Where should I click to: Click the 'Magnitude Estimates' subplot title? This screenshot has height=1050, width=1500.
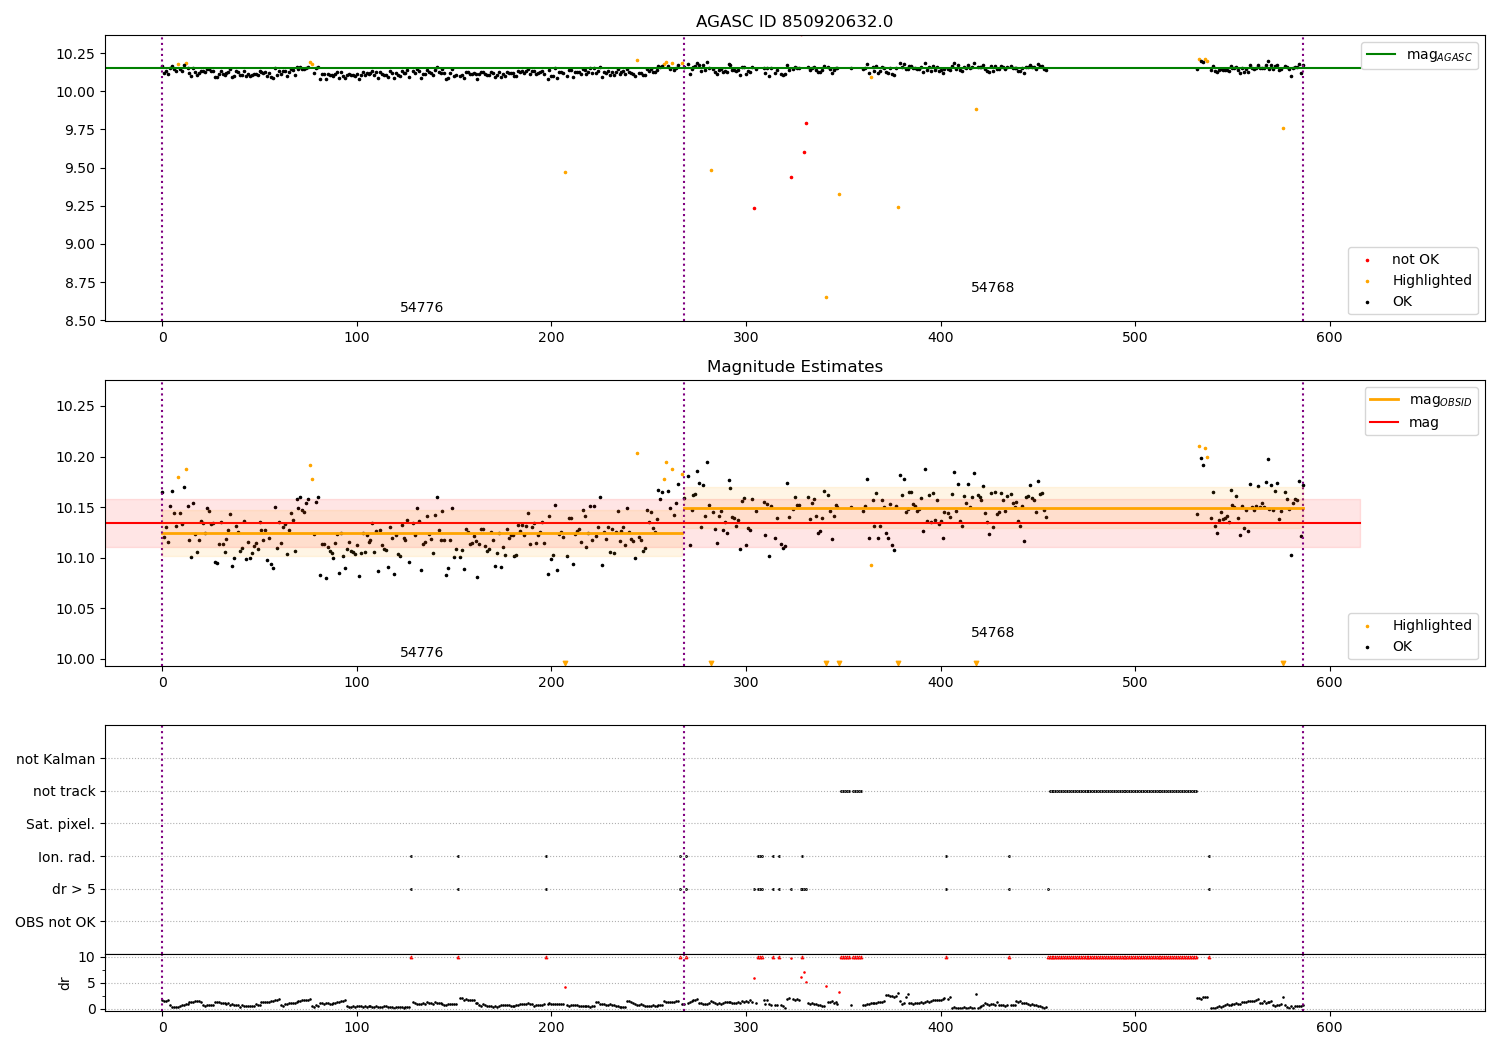click(x=794, y=367)
